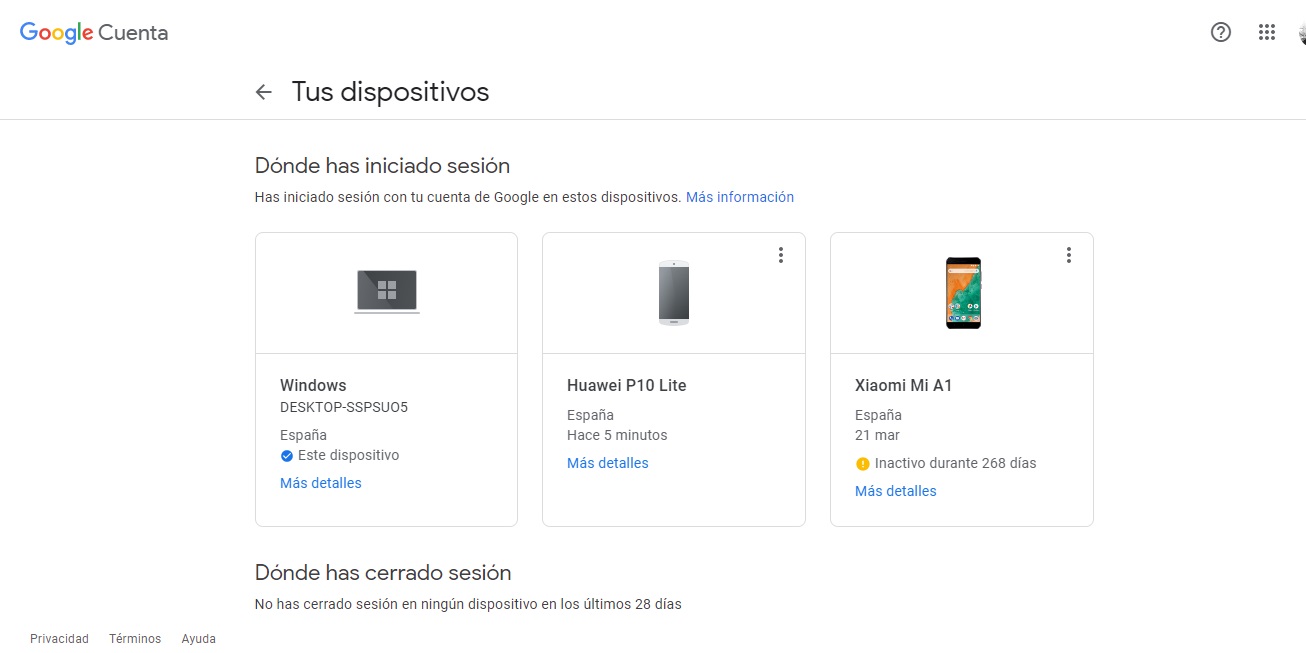Open the Privacidad footer link
The height and width of the screenshot is (653, 1306).
pos(59,639)
